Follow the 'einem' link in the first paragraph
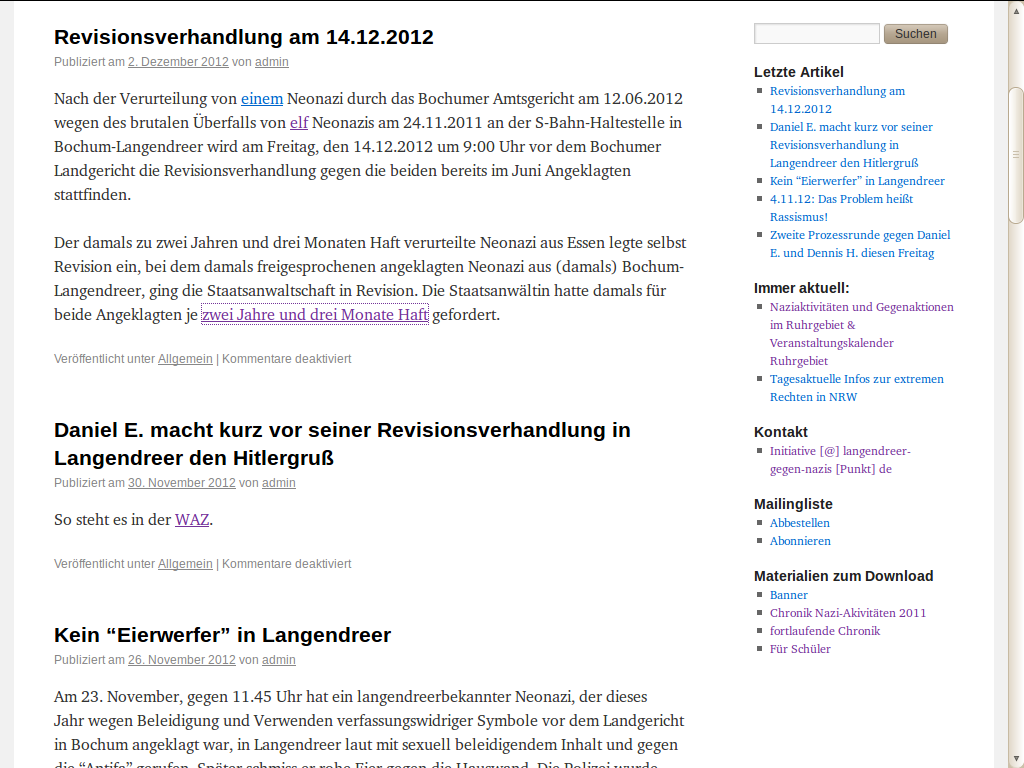 (x=262, y=98)
